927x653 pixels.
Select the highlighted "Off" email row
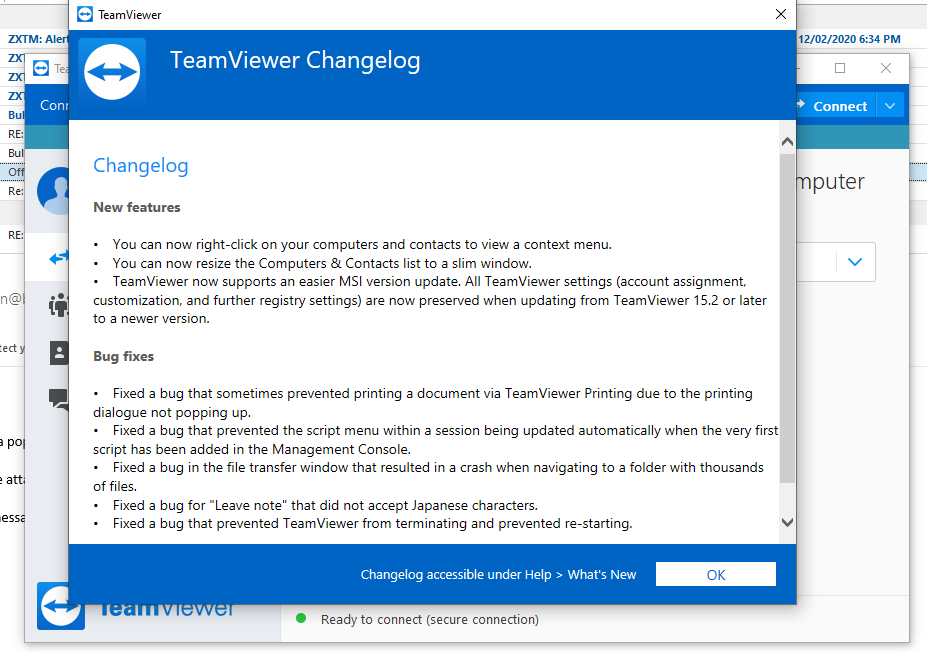pyautogui.click(x=16, y=172)
